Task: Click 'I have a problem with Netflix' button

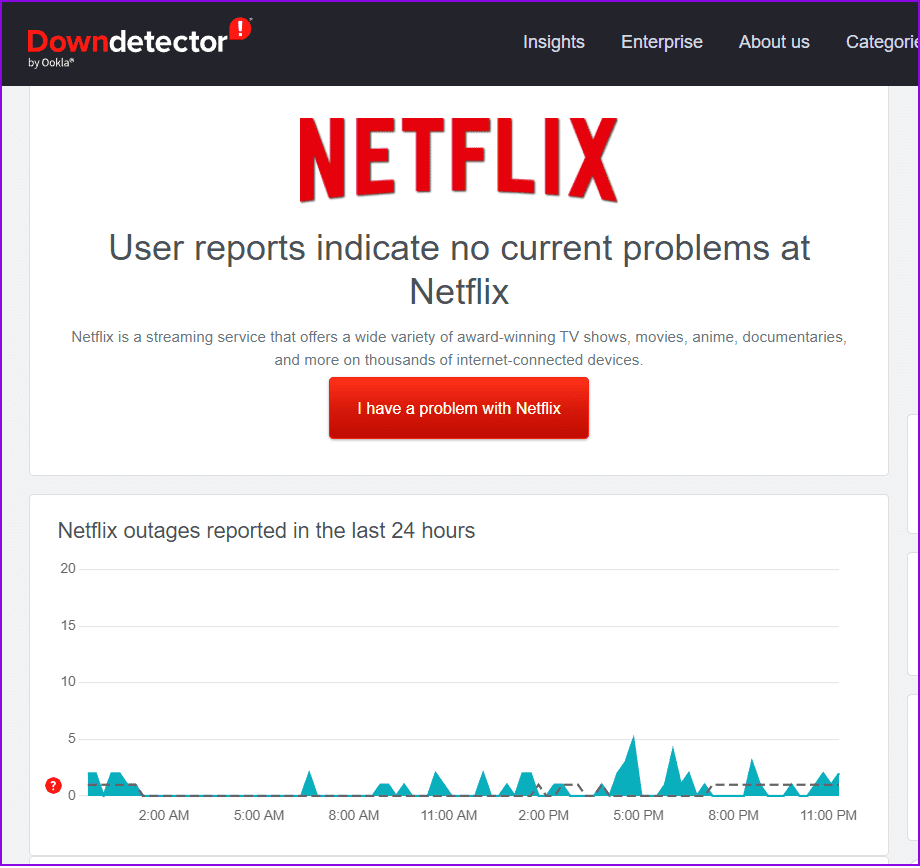Action: (458, 408)
